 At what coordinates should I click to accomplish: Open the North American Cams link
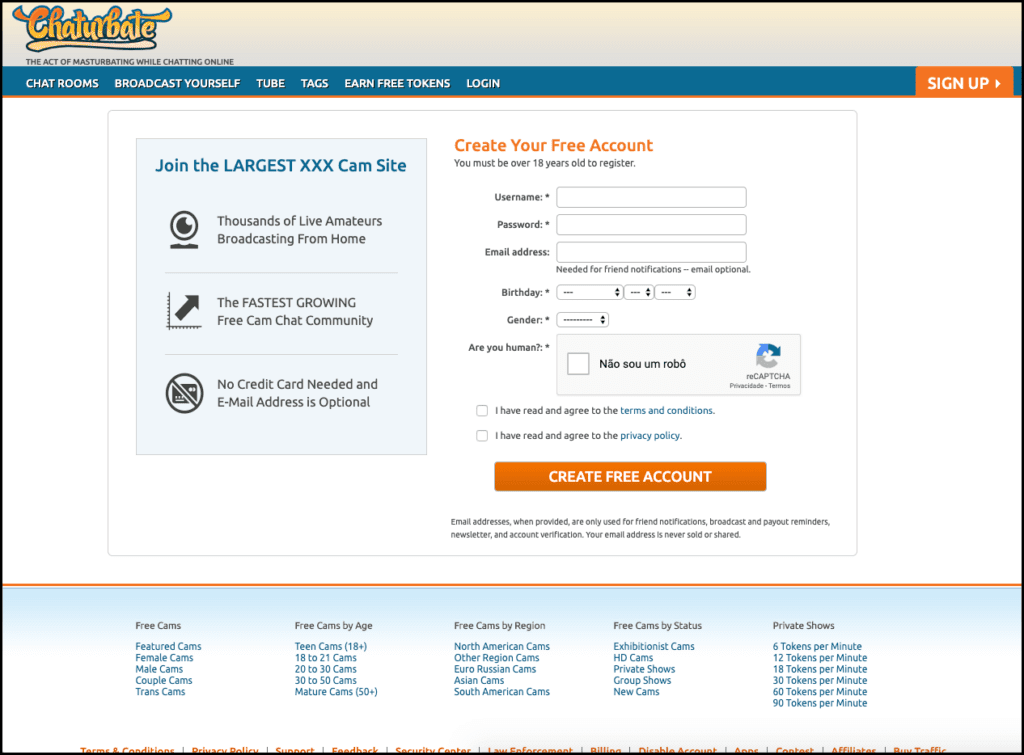[x=502, y=647]
